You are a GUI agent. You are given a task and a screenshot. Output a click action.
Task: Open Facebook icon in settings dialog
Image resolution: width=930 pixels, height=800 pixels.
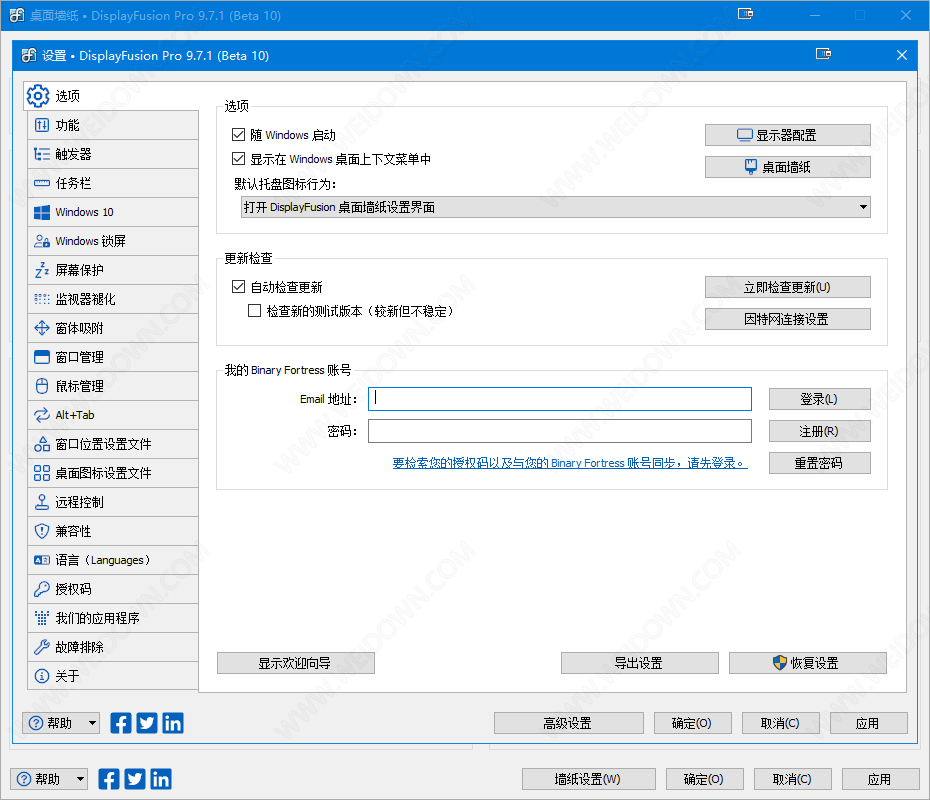[120, 723]
